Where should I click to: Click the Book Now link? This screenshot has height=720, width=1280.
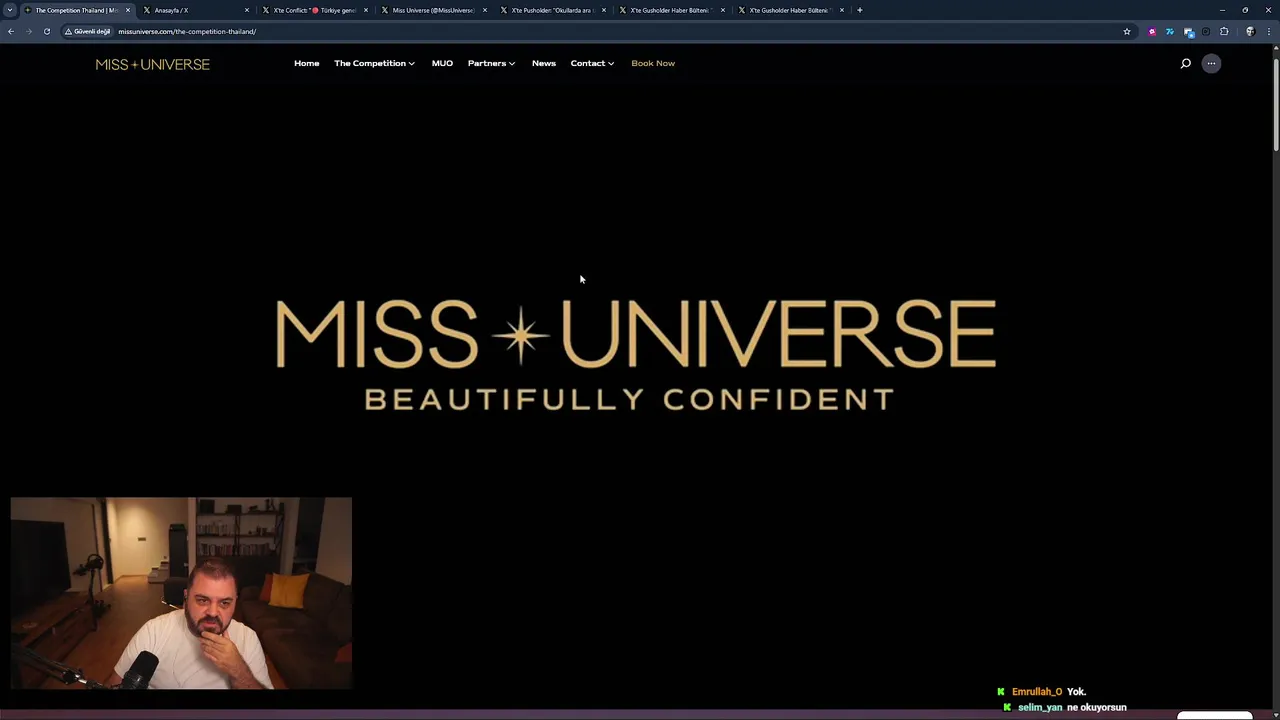[653, 63]
